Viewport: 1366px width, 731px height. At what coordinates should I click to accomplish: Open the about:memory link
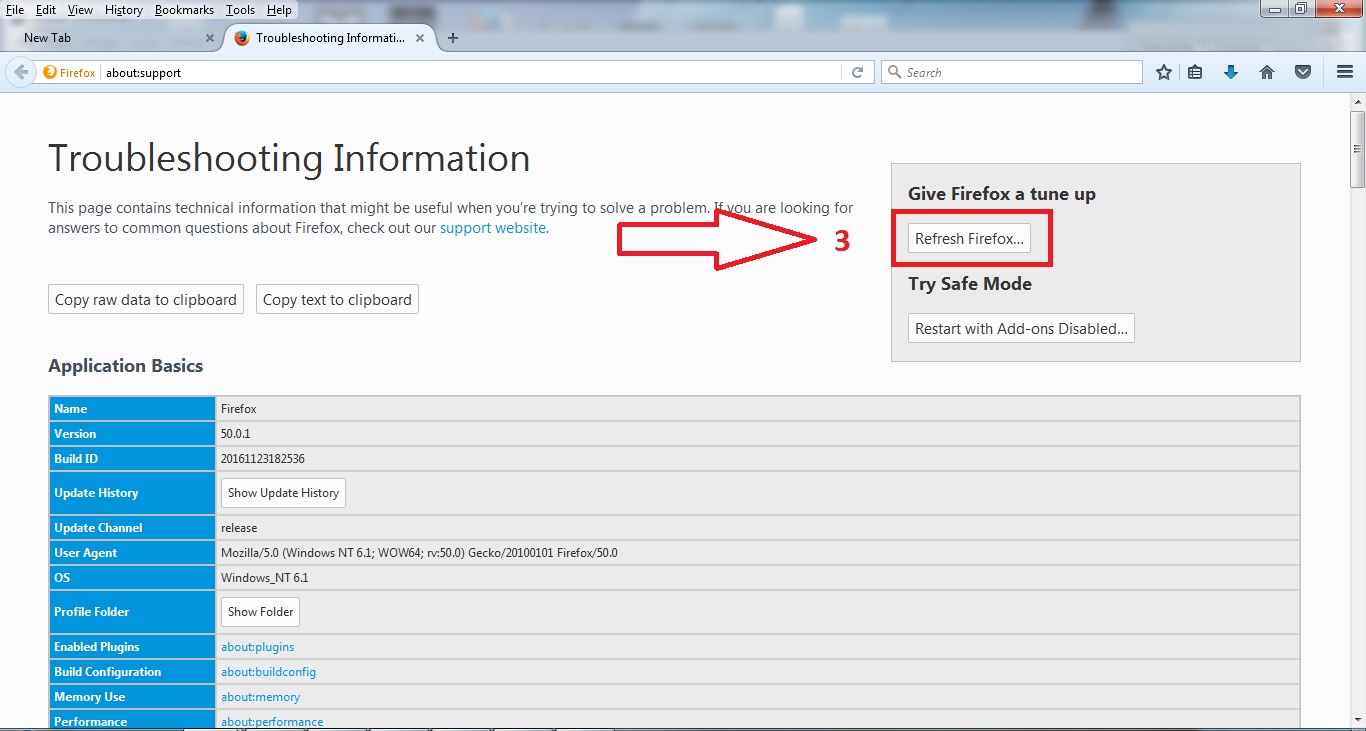click(x=260, y=697)
